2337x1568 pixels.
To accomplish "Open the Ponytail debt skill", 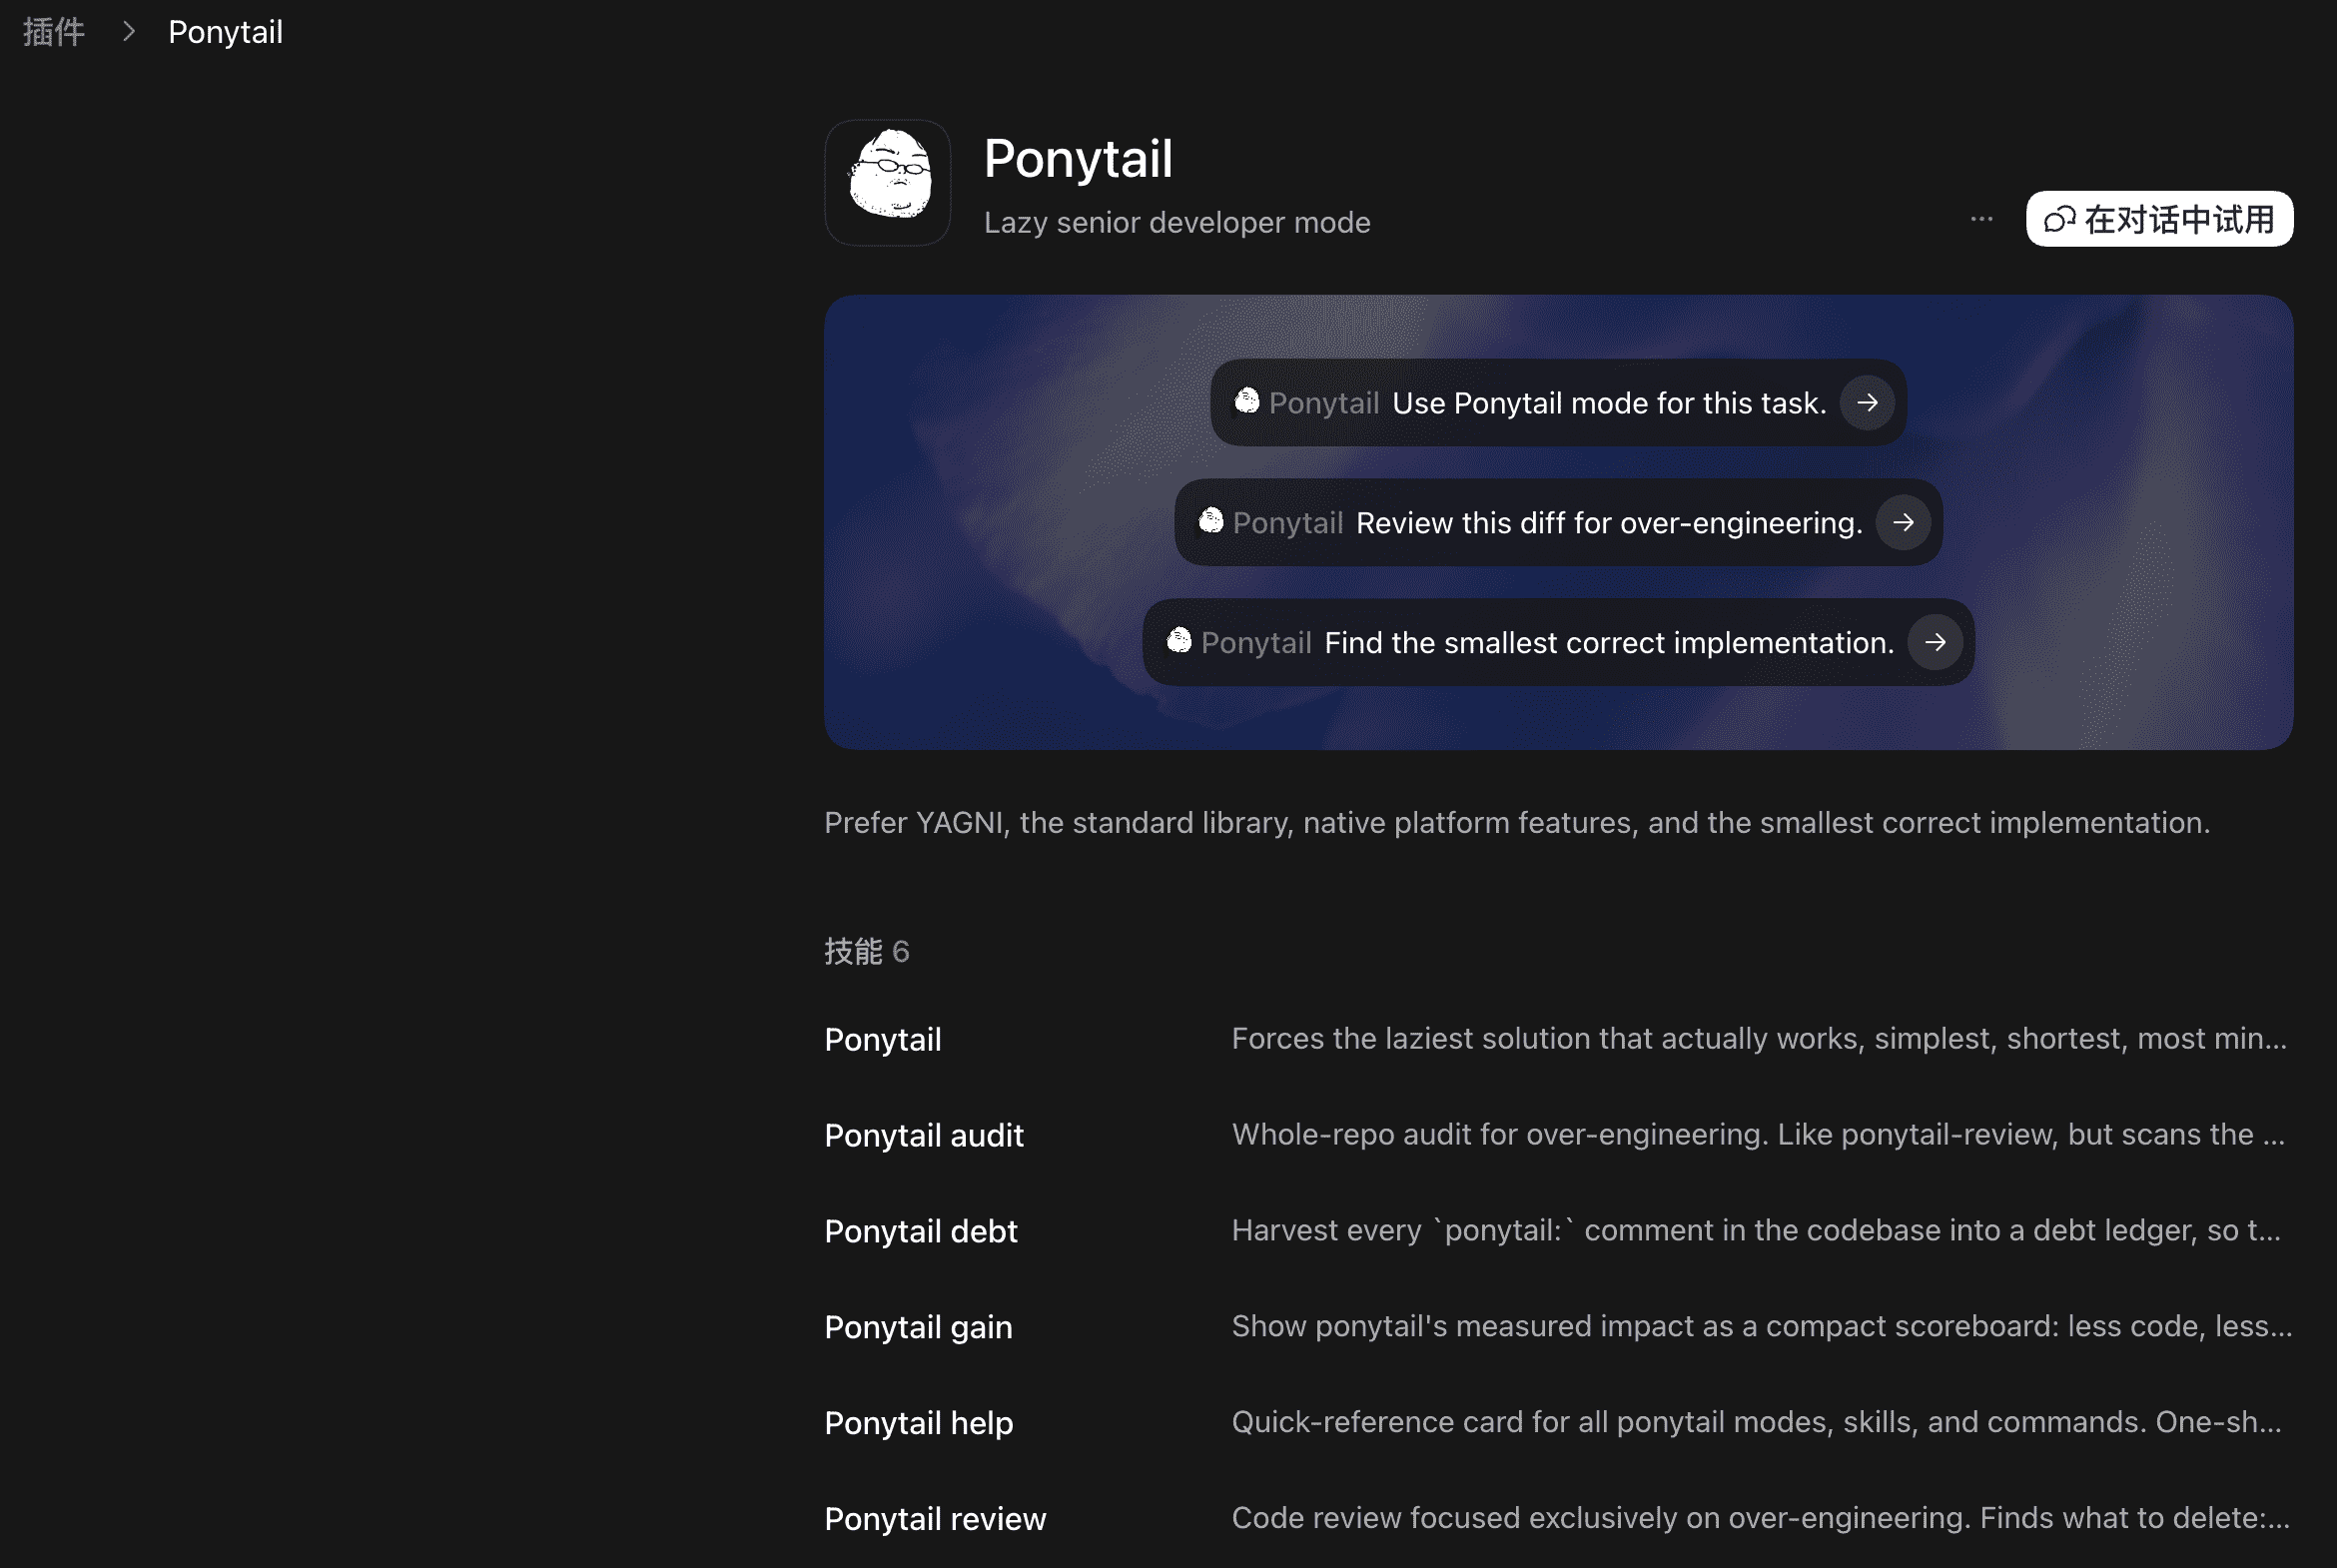I will coord(1558,1232).
